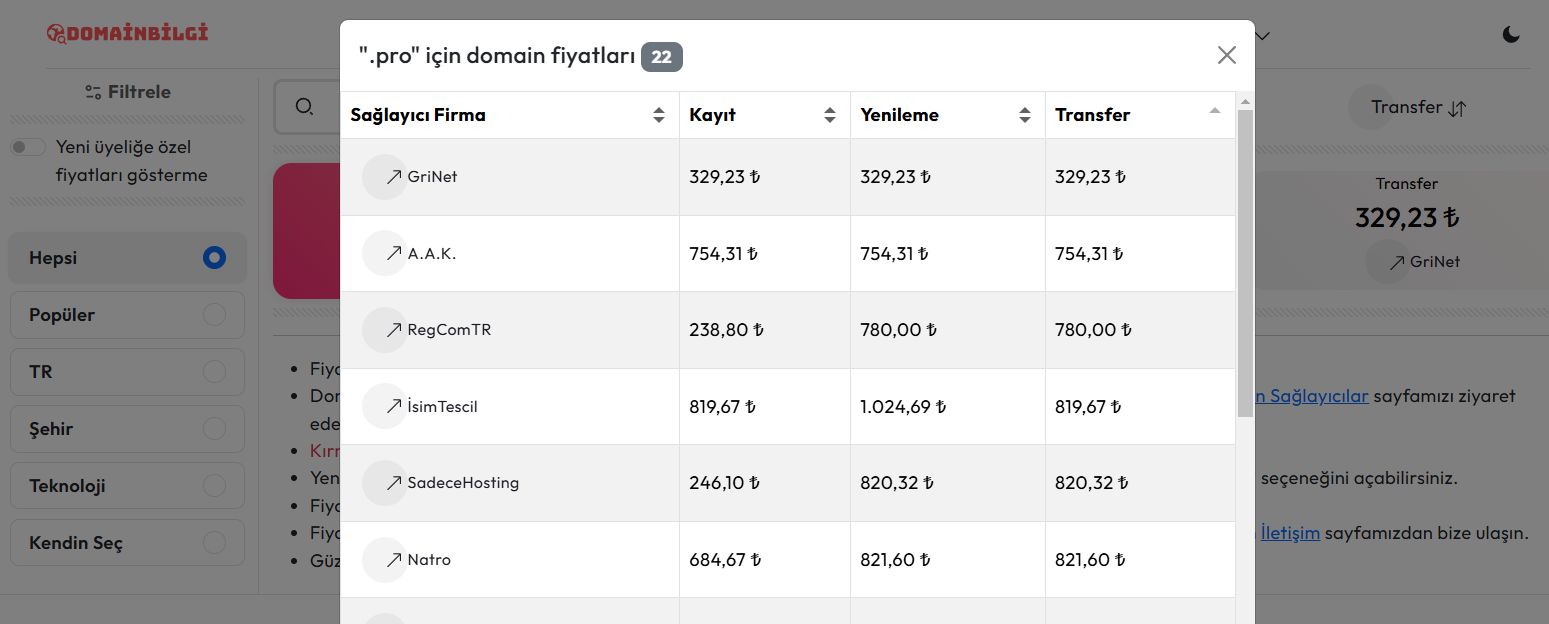Click the dialog vertical scrollbar thumb
The image size is (1549, 624).
tap(1245, 263)
